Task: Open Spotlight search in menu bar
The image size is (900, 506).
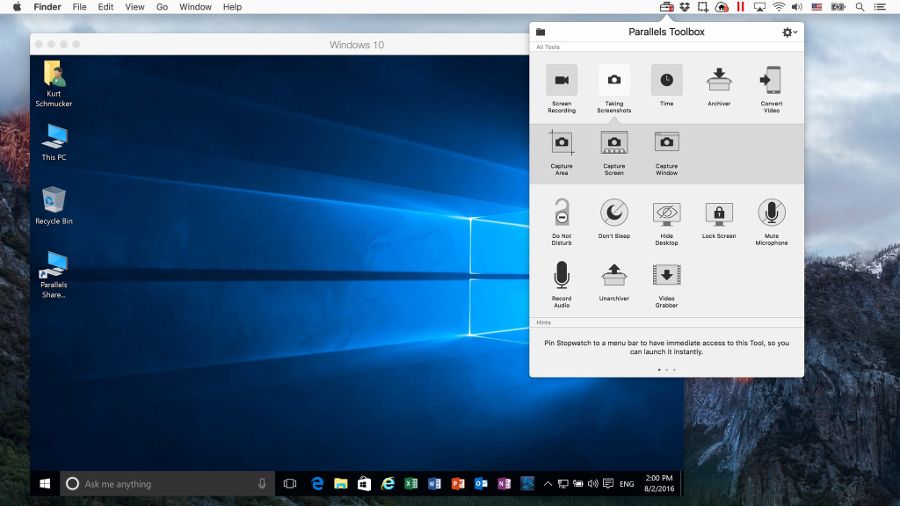Action: coord(859,7)
